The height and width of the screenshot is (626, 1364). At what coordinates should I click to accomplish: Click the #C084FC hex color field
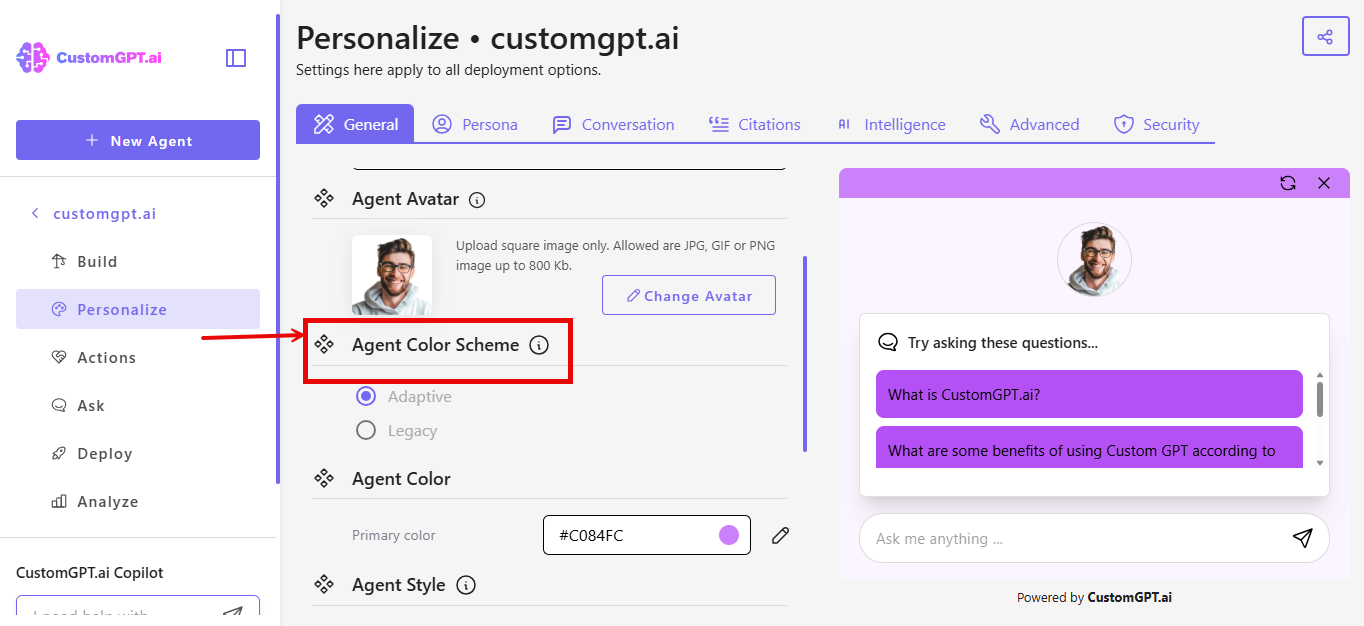(647, 535)
